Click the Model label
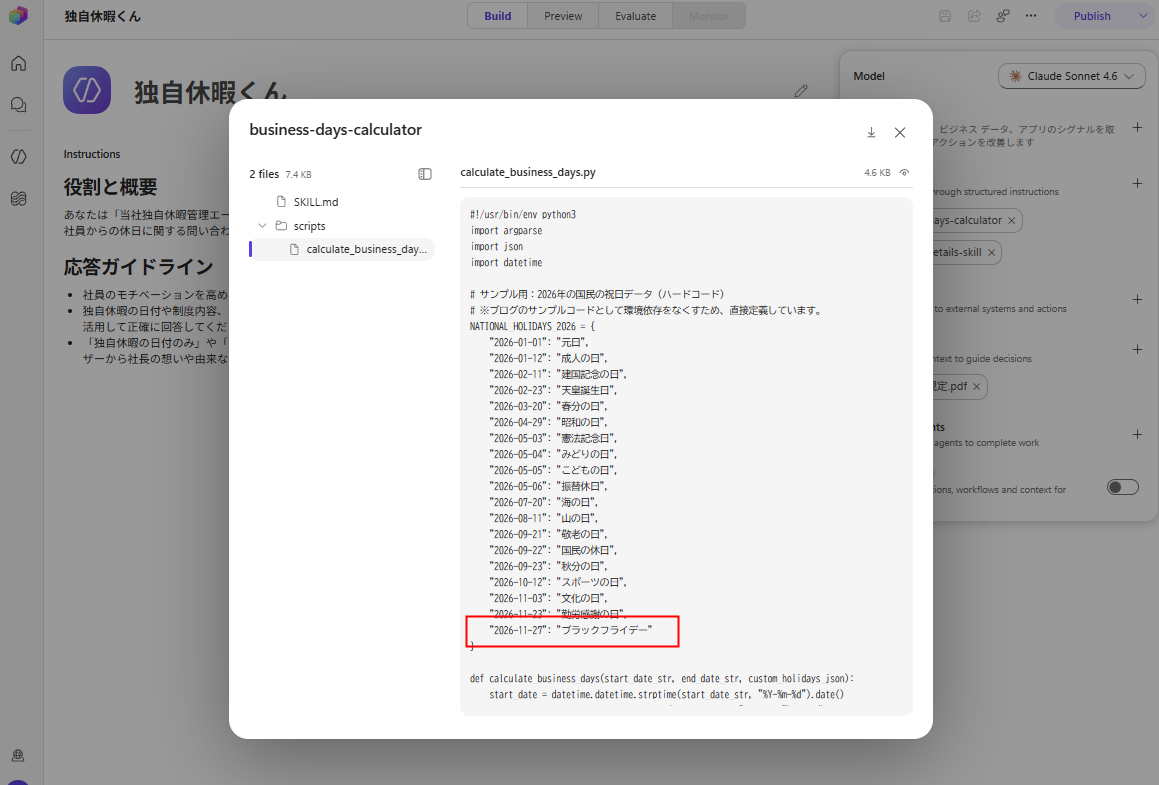Viewport: 1159px width, 785px height. point(869,76)
